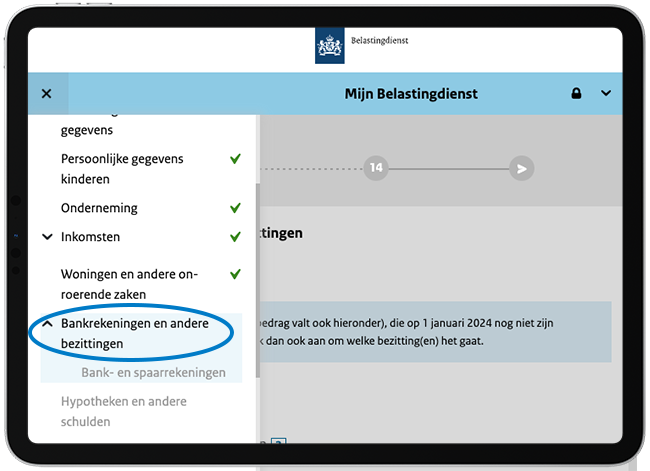The width and height of the screenshot is (650, 471).
Task: Open the header chevron dropdown beside the lock
Action: (605, 94)
